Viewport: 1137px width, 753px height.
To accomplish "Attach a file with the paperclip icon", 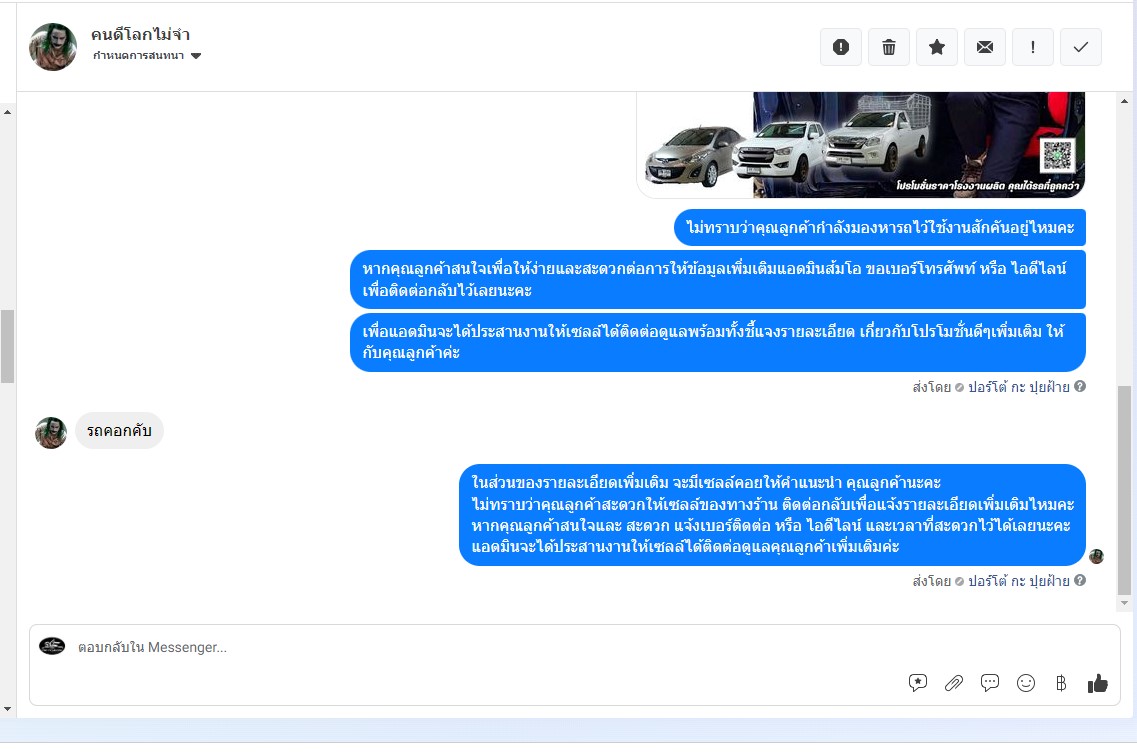I will 954,683.
